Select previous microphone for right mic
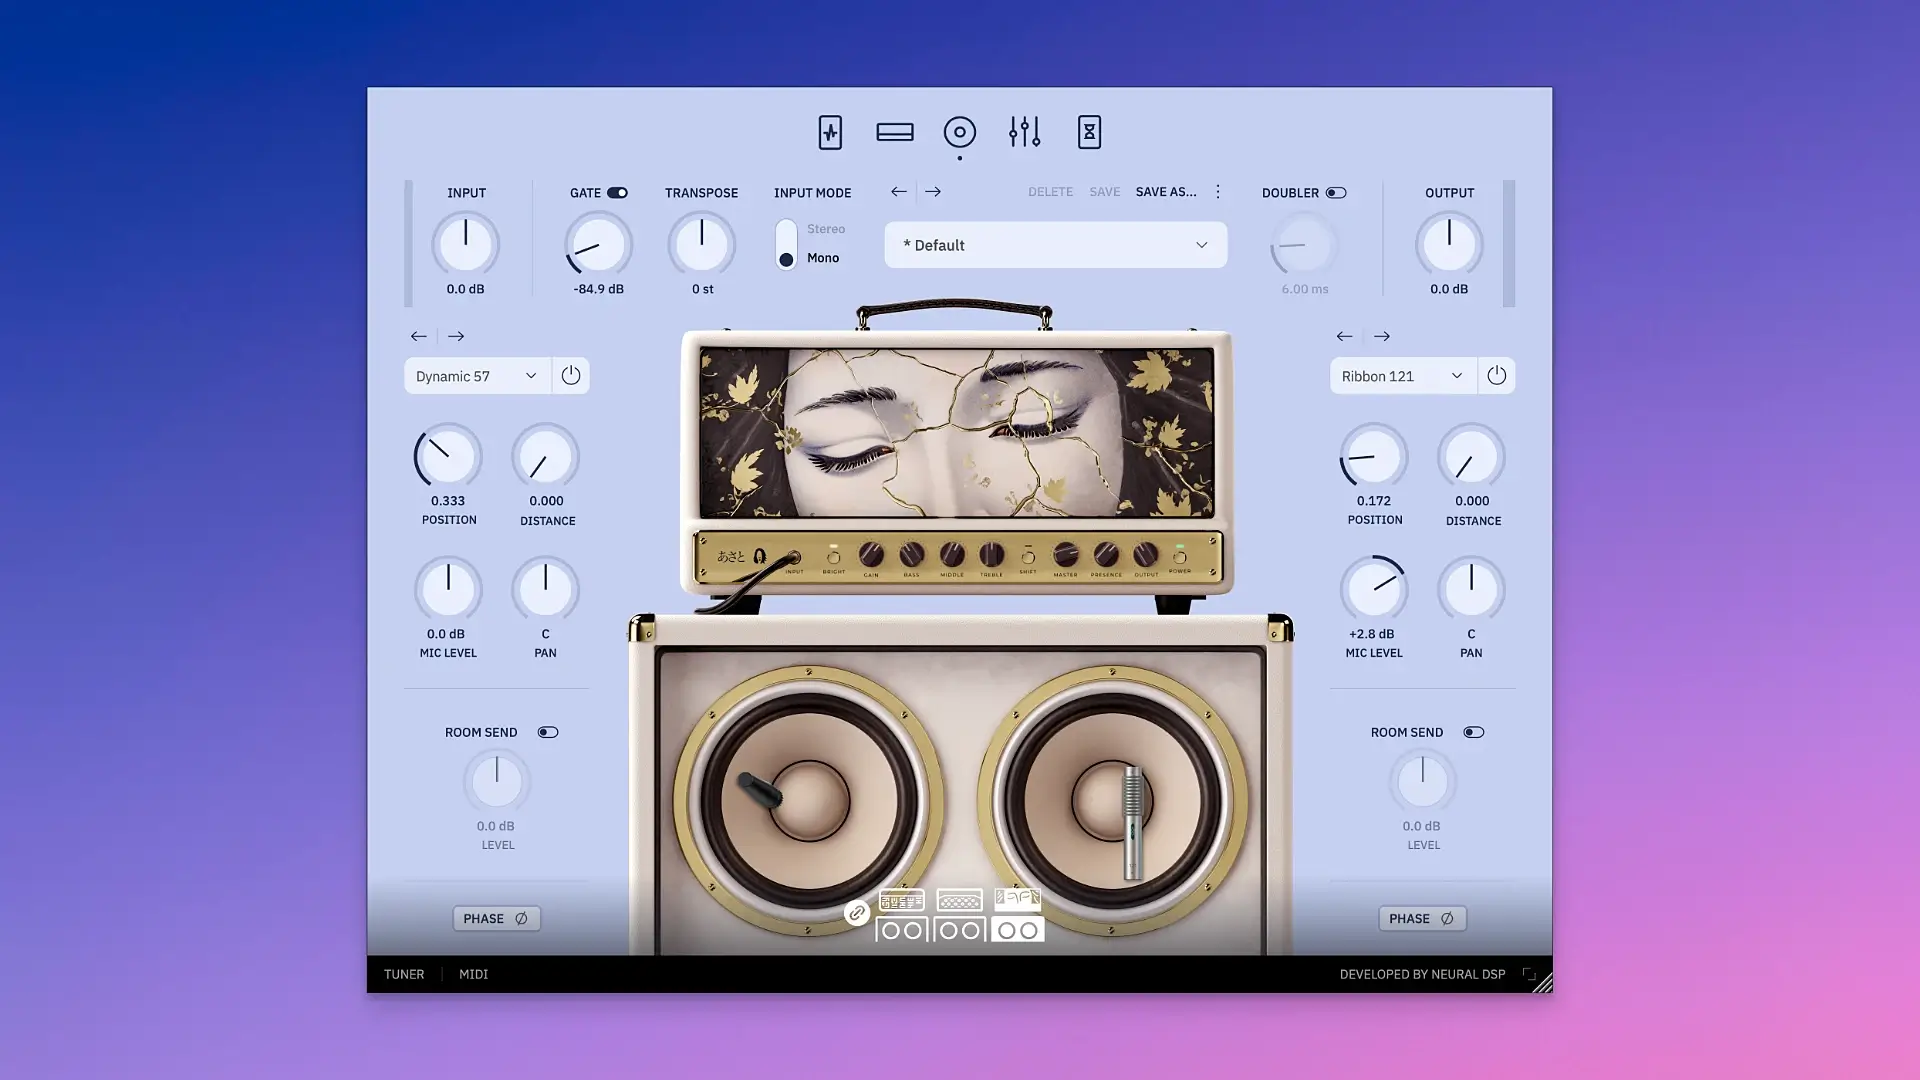This screenshot has height=1080, width=1920. tap(1345, 336)
